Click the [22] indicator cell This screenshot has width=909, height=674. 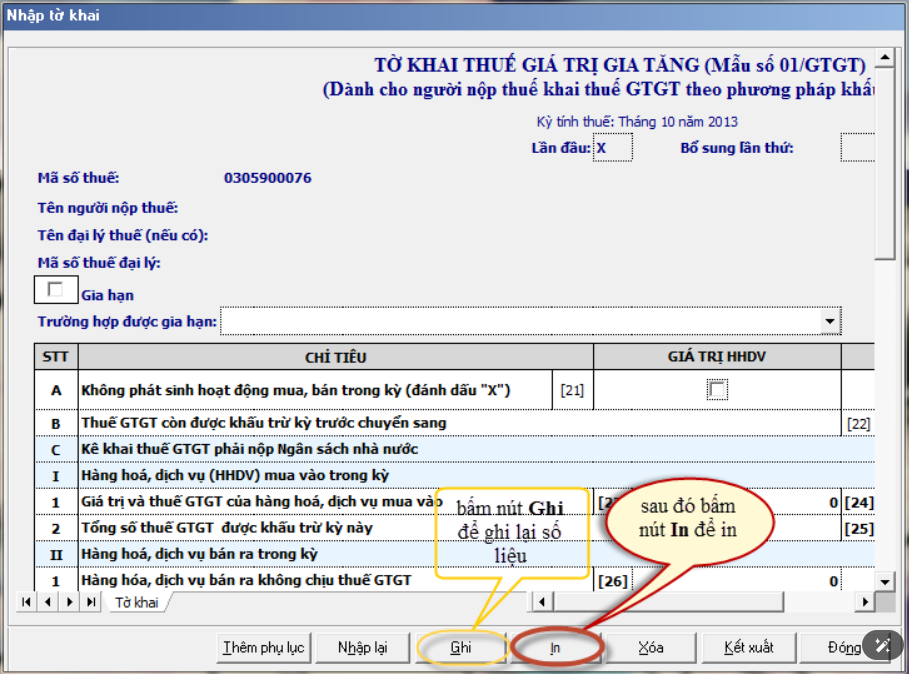[859, 424]
